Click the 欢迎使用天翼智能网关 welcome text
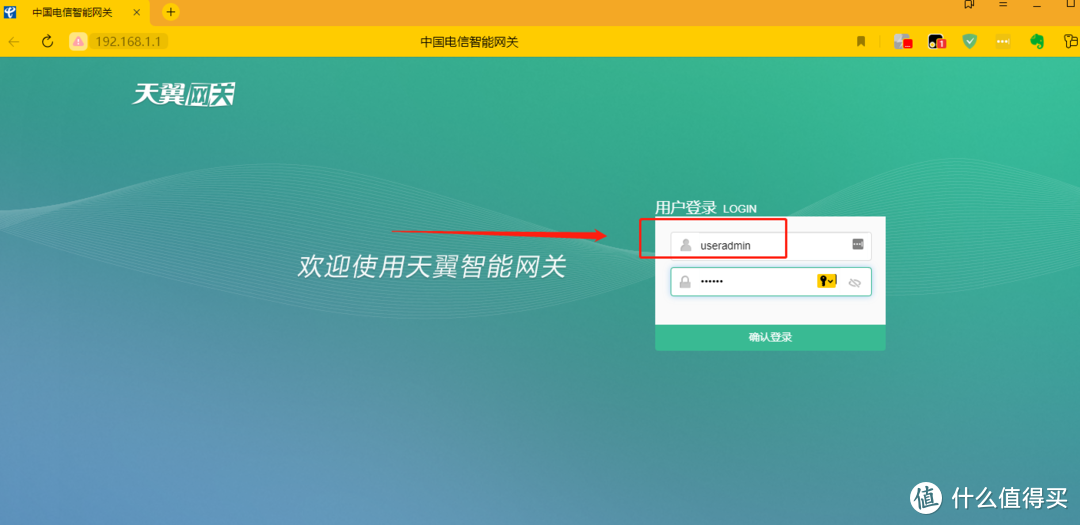The image size is (1080, 525). pyautogui.click(x=431, y=267)
